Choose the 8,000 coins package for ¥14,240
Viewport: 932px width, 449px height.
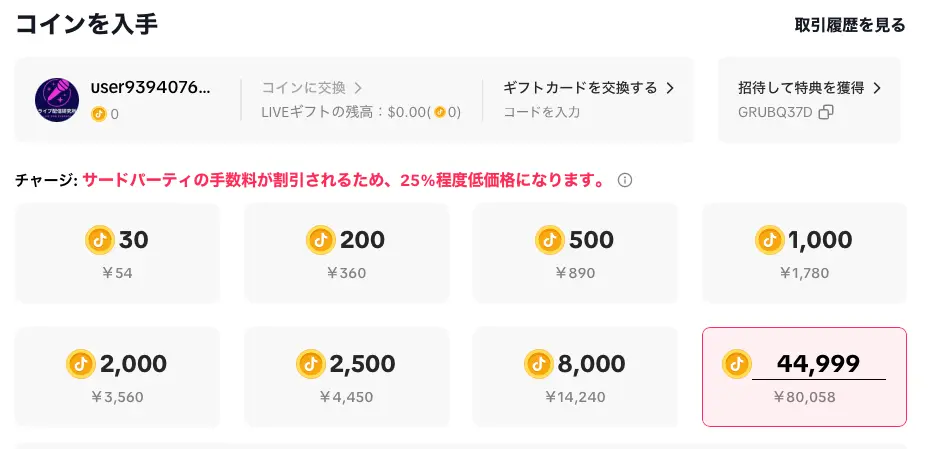point(575,377)
